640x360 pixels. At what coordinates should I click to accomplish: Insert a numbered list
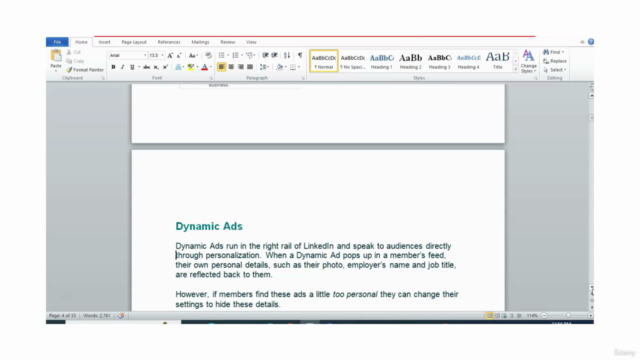coord(236,55)
